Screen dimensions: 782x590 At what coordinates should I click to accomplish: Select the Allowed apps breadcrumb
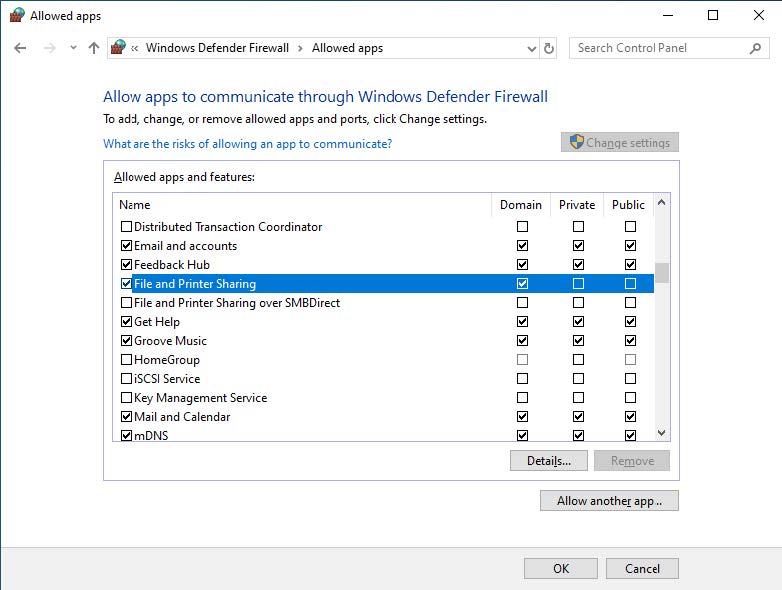[x=347, y=48]
